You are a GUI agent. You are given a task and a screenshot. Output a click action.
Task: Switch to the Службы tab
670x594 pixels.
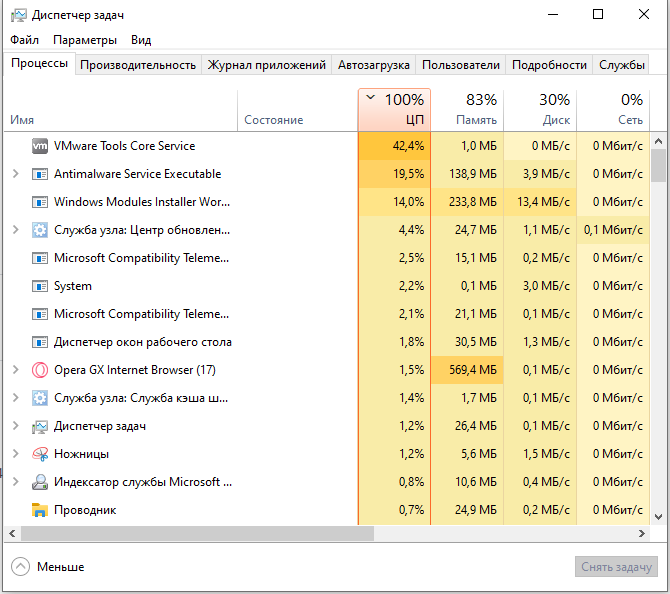(x=621, y=65)
